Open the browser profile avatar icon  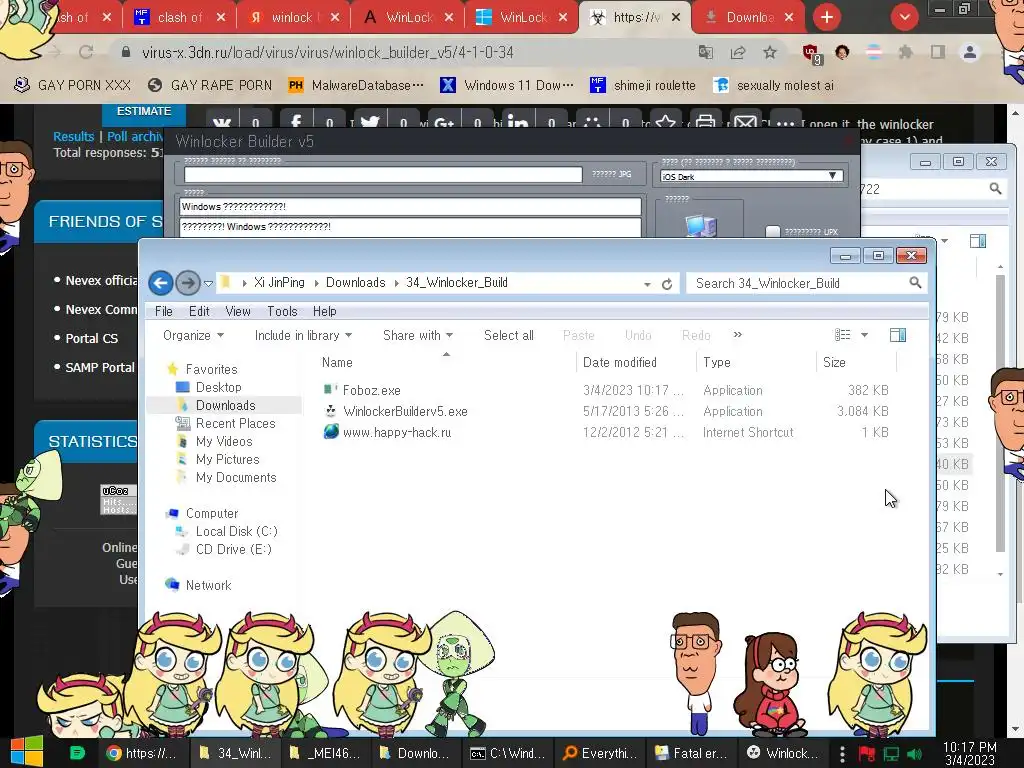tap(970, 52)
